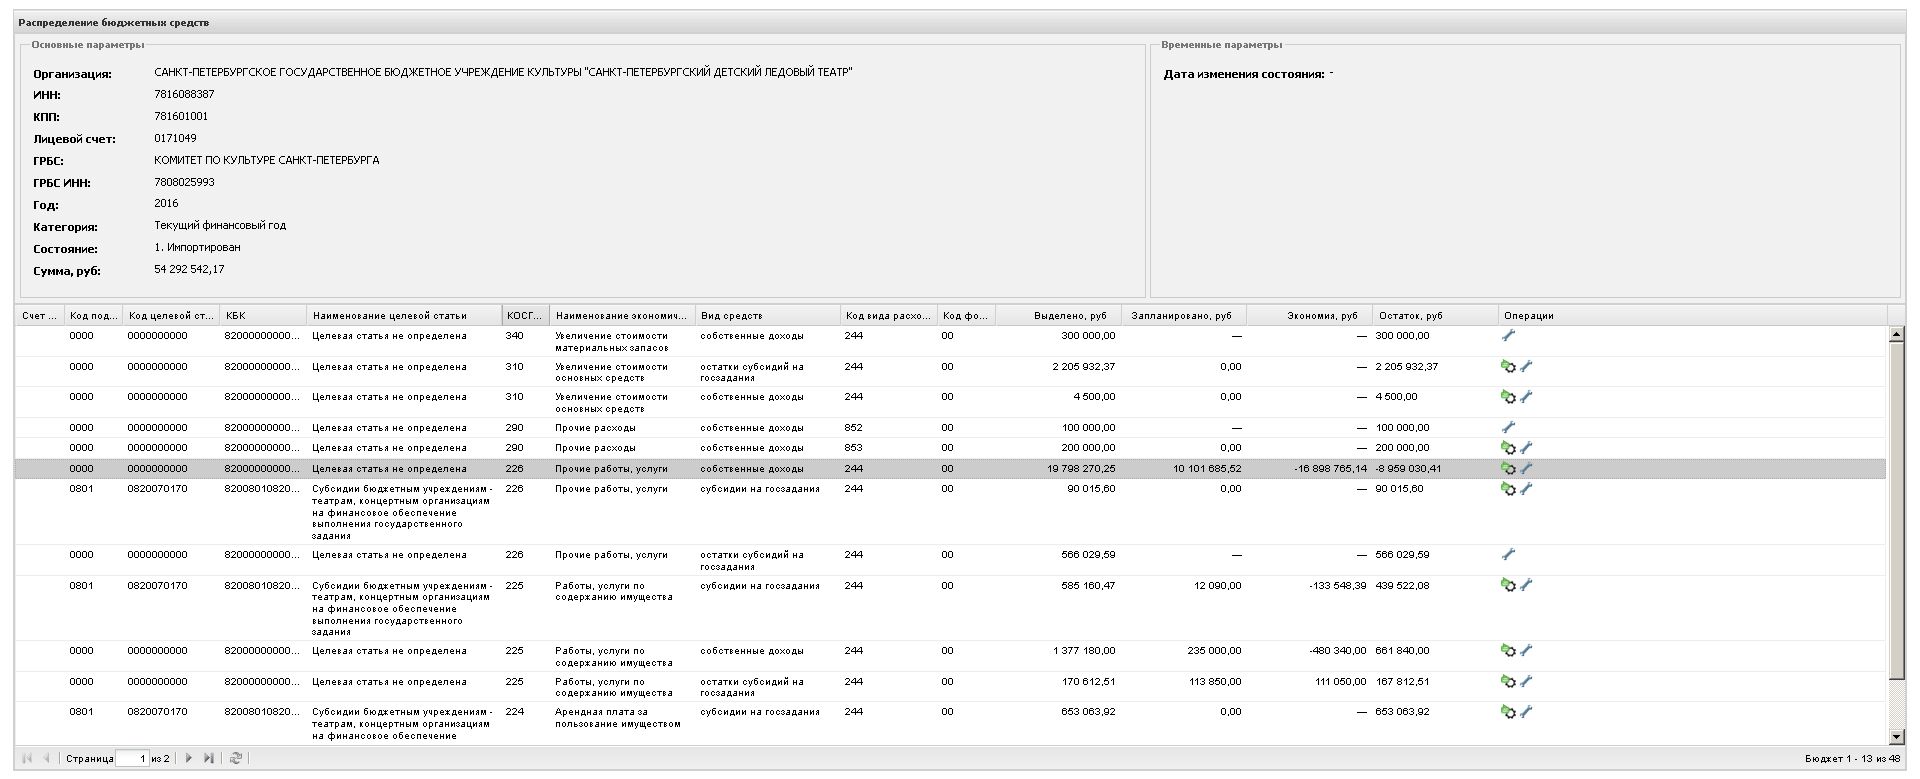The width and height of the screenshot is (1920, 779).
Task: Click the wrench icon in the 4 500,00 row
Action: (1526, 397)
